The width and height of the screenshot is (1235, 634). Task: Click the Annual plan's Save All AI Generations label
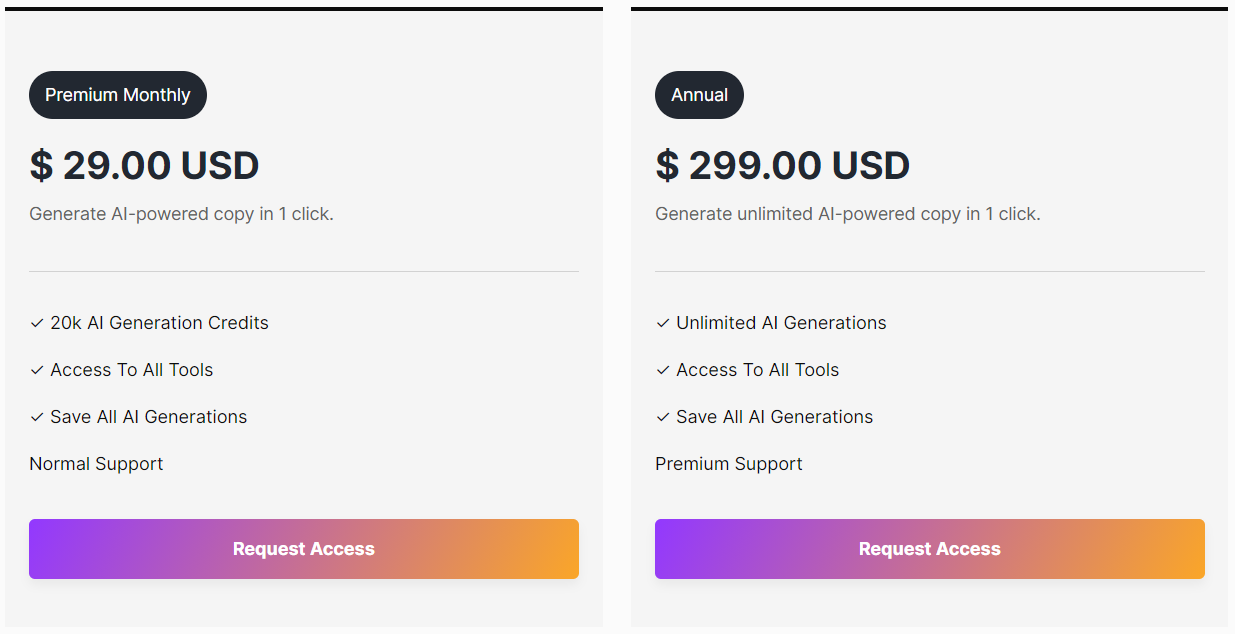(774, 417)
